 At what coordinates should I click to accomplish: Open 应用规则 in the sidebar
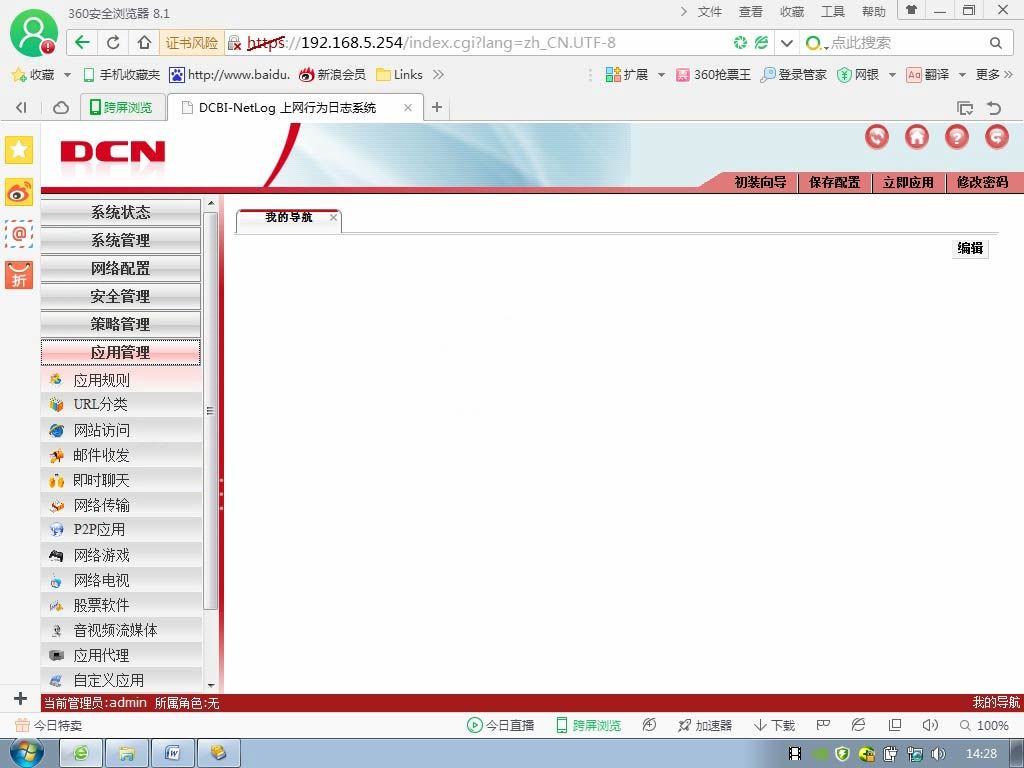(x=121, y=380)
